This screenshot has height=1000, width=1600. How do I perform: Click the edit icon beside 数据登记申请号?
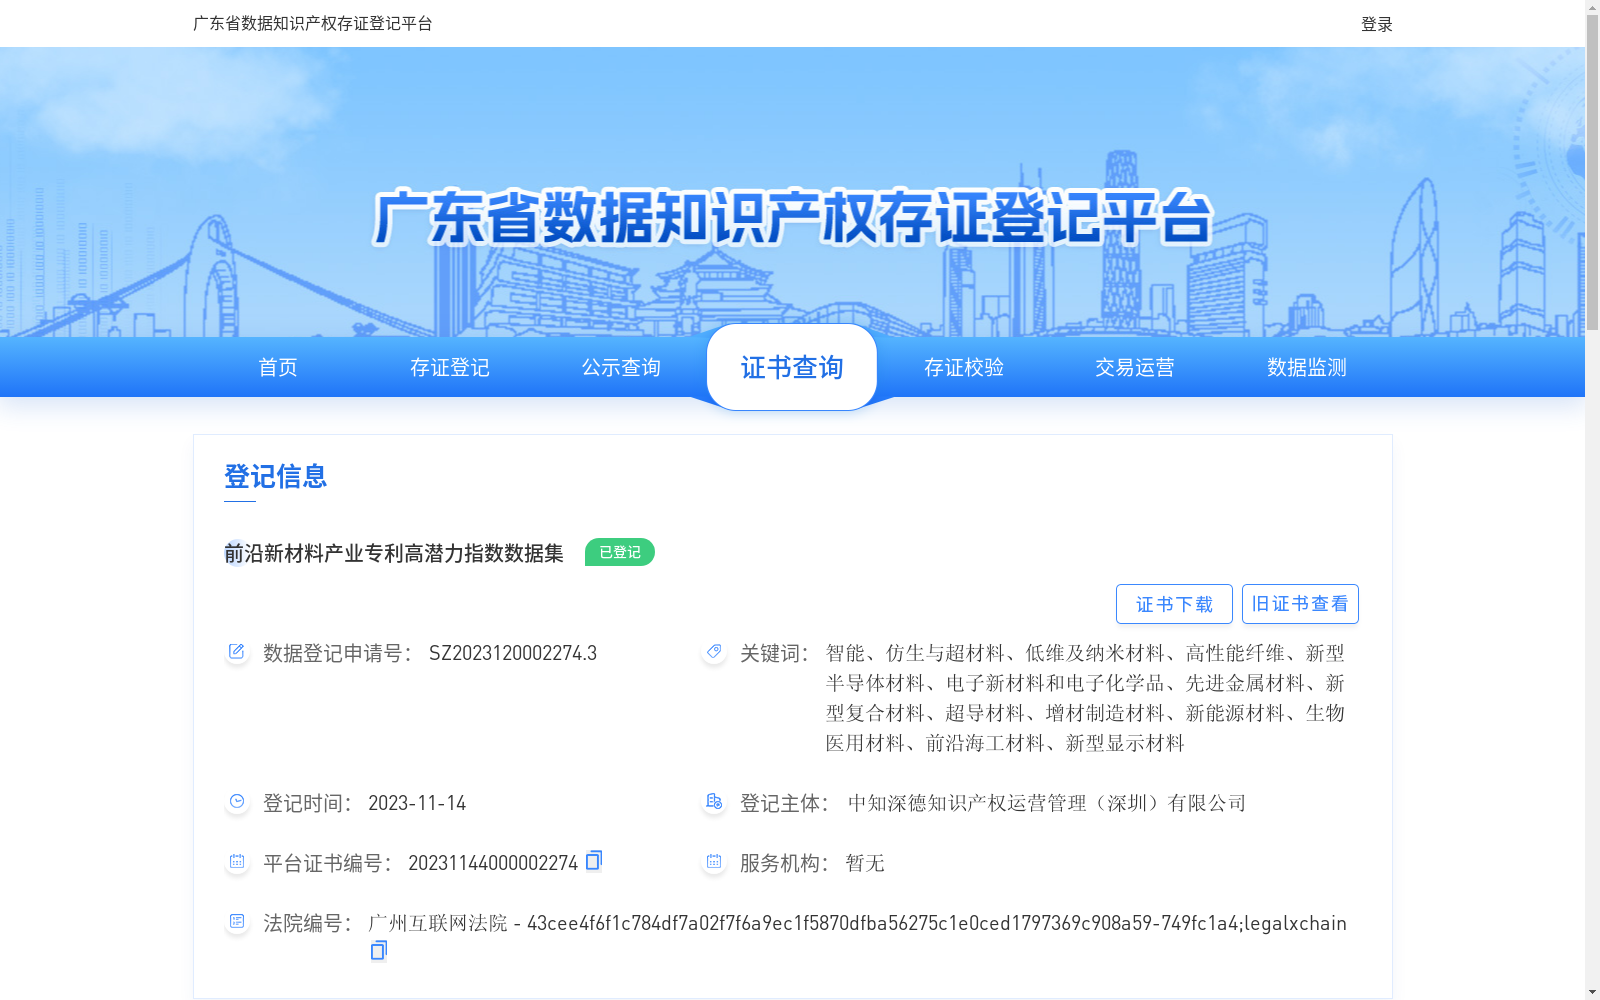237,652
